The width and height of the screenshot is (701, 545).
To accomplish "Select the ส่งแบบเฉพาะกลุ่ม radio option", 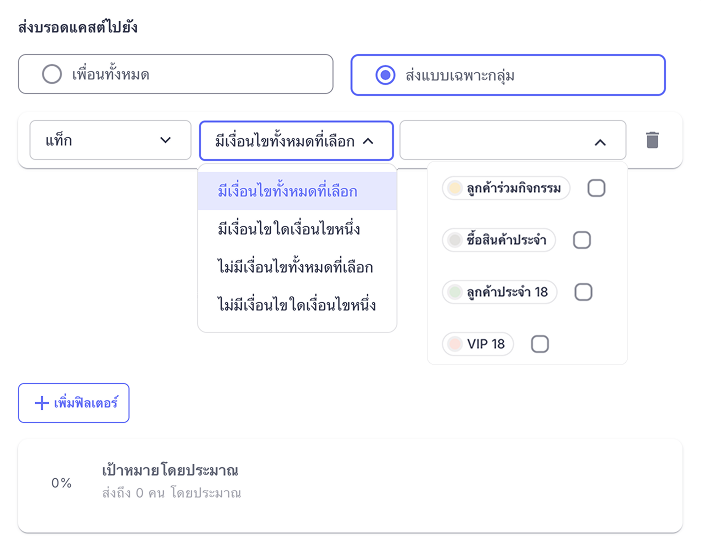I will 384,74.
